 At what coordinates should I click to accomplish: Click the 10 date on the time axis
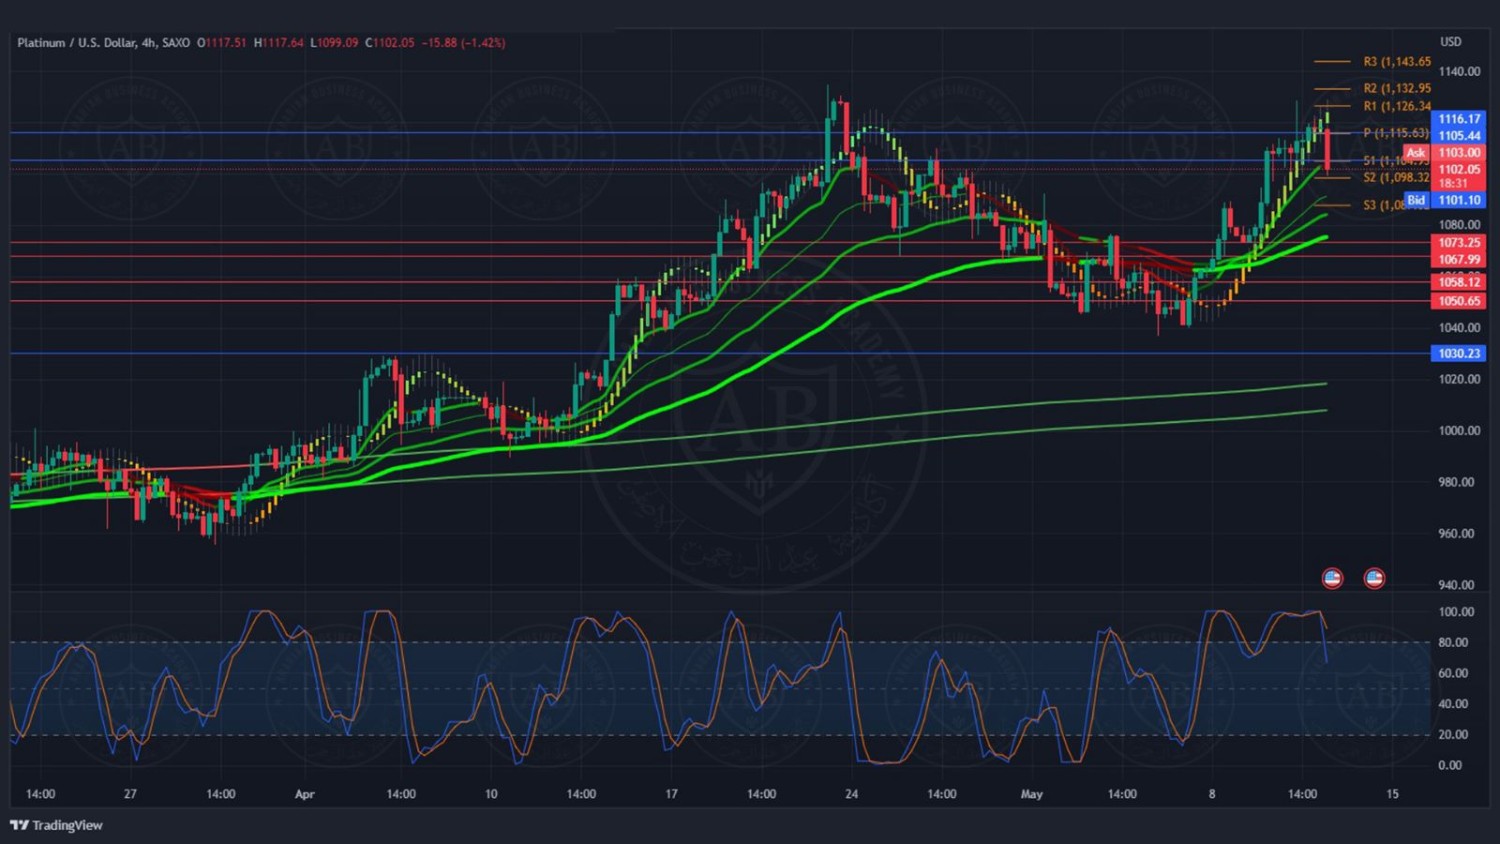point(491,794)
